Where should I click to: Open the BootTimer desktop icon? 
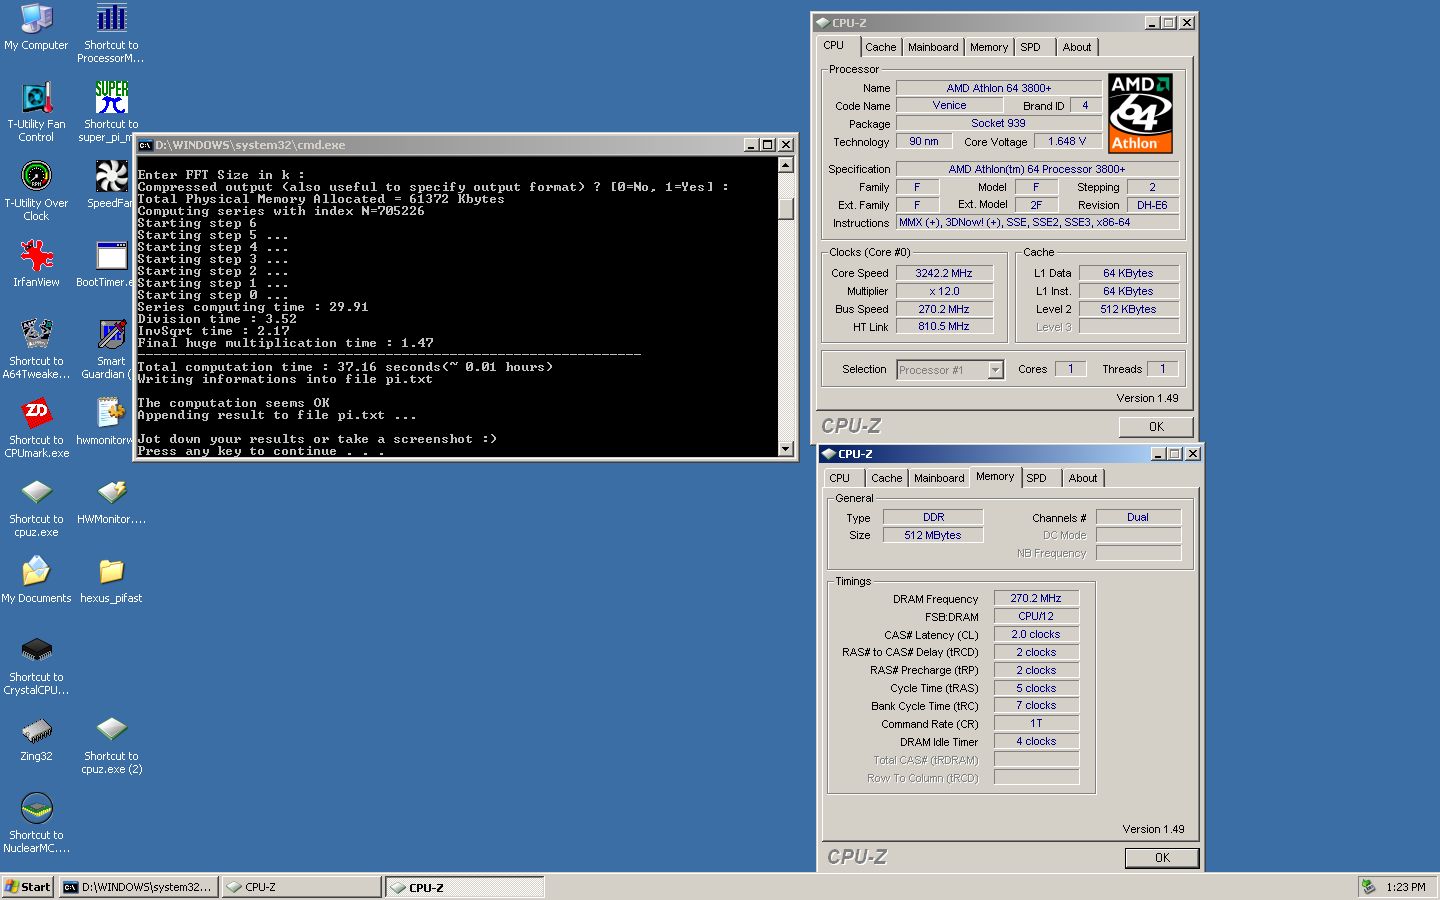pos(111,255)
